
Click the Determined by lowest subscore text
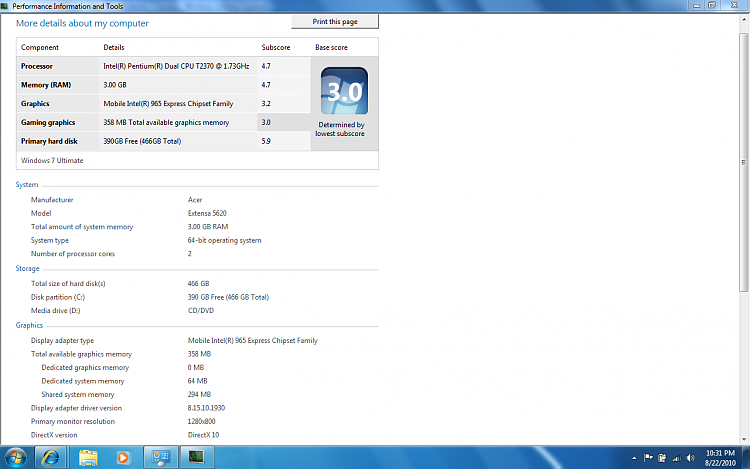[340, 129]
